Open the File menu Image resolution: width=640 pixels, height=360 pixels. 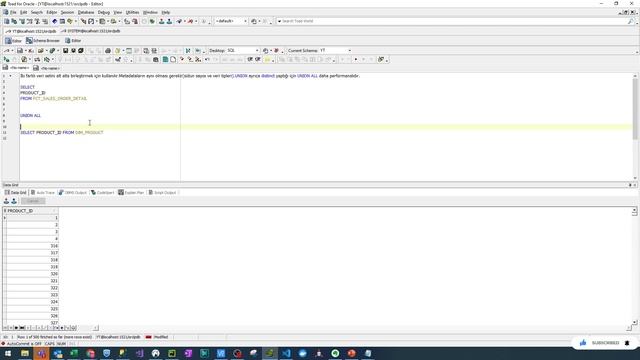click(x=13, y=12)
